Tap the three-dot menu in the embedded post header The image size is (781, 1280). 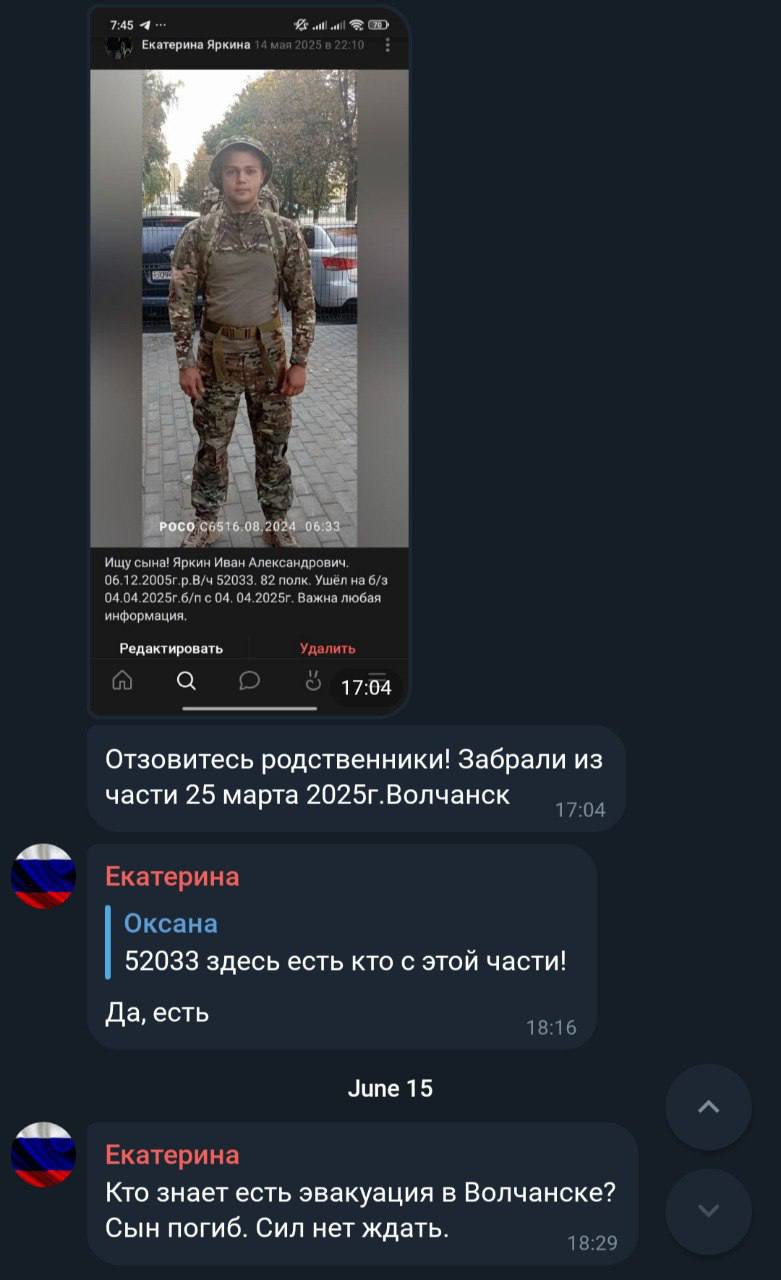tap(388, 45)
